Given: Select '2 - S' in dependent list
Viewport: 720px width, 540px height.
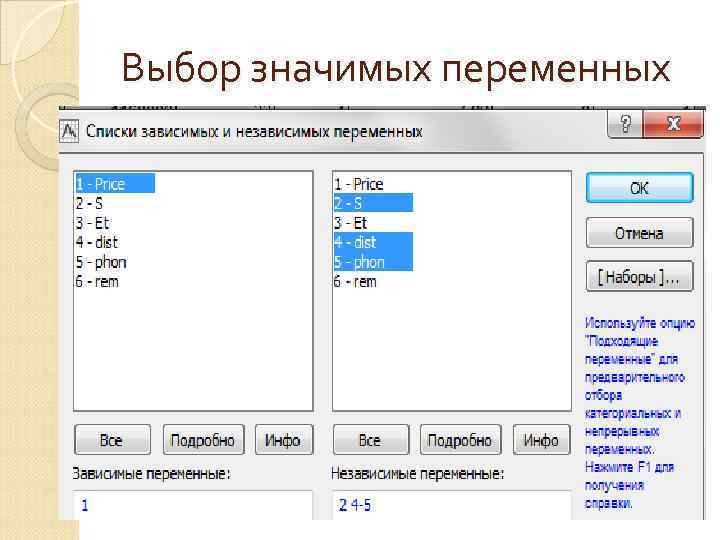Looking at the screenshot, I should pos(90,203).
